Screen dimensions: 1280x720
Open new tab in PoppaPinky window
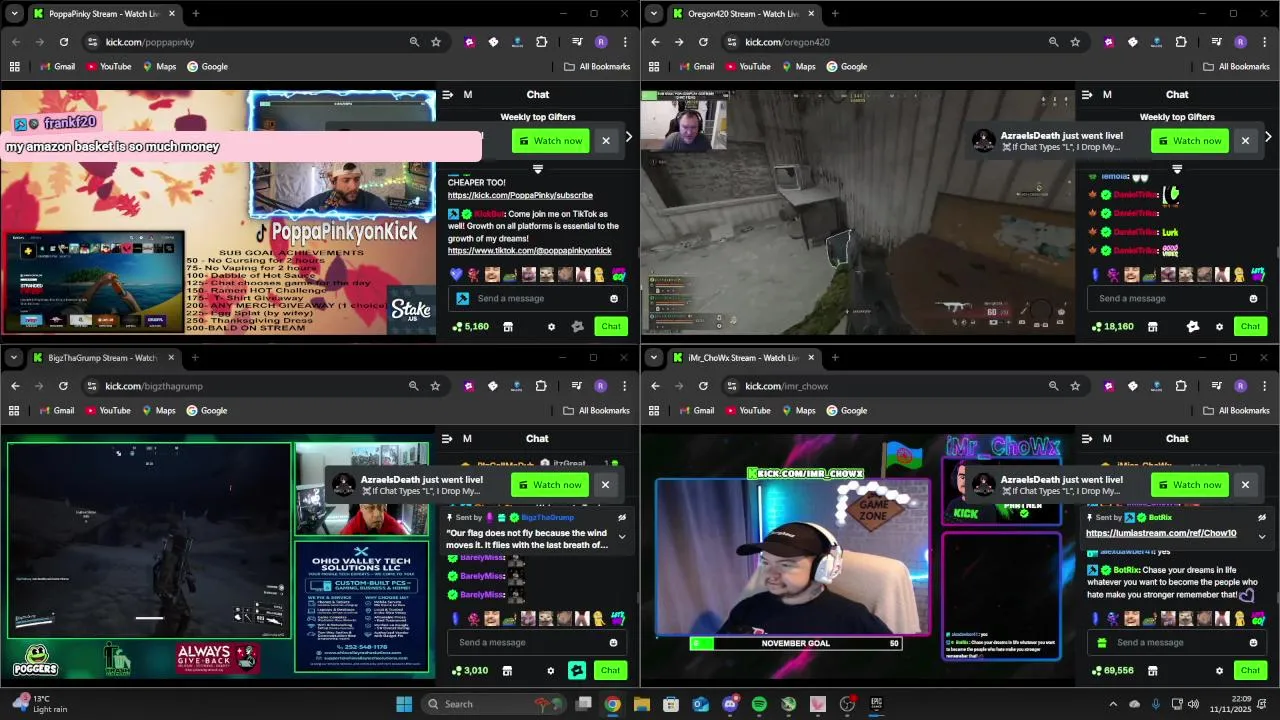click(x=195, y=13)
